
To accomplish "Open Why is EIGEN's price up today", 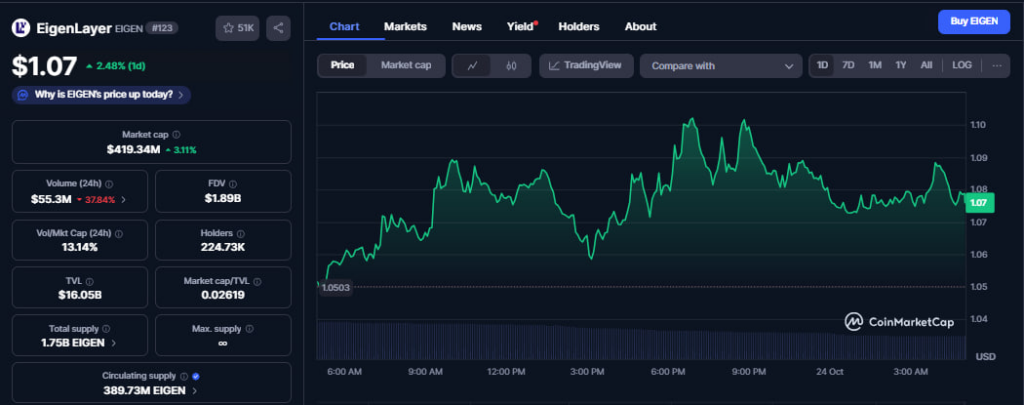I will 101,95.
